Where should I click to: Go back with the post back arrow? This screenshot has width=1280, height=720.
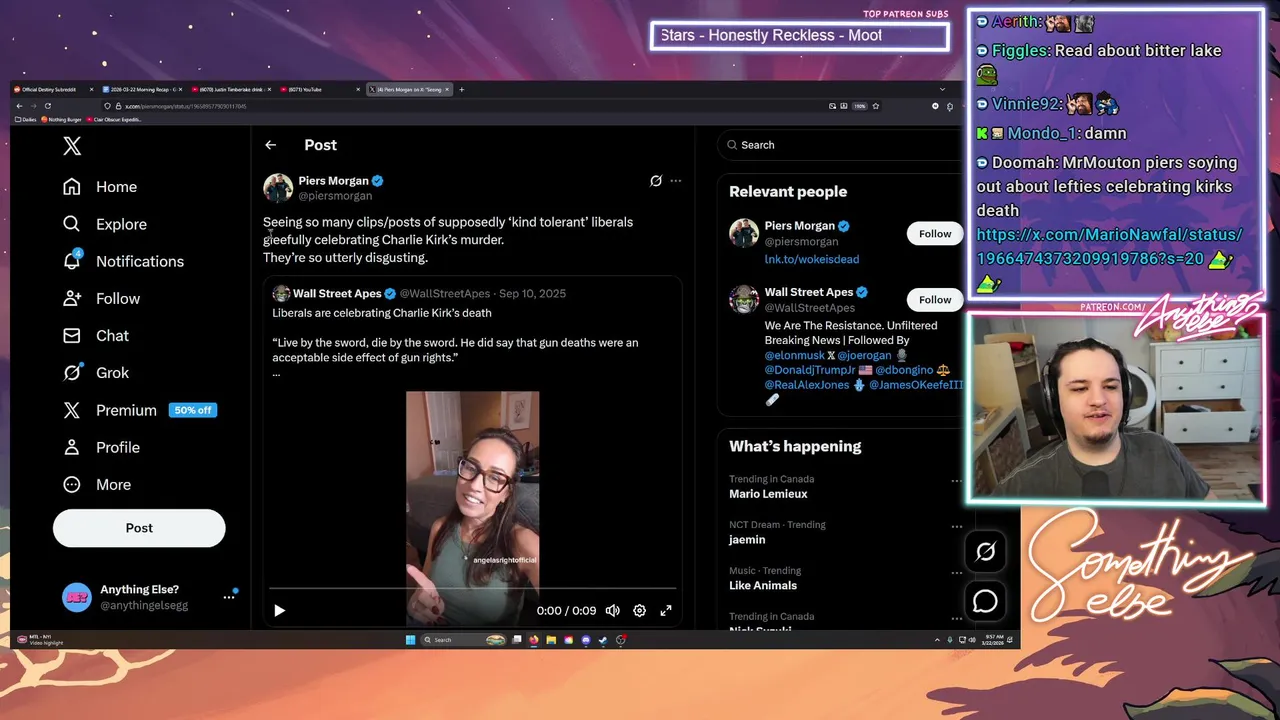(x=270, y=145)
